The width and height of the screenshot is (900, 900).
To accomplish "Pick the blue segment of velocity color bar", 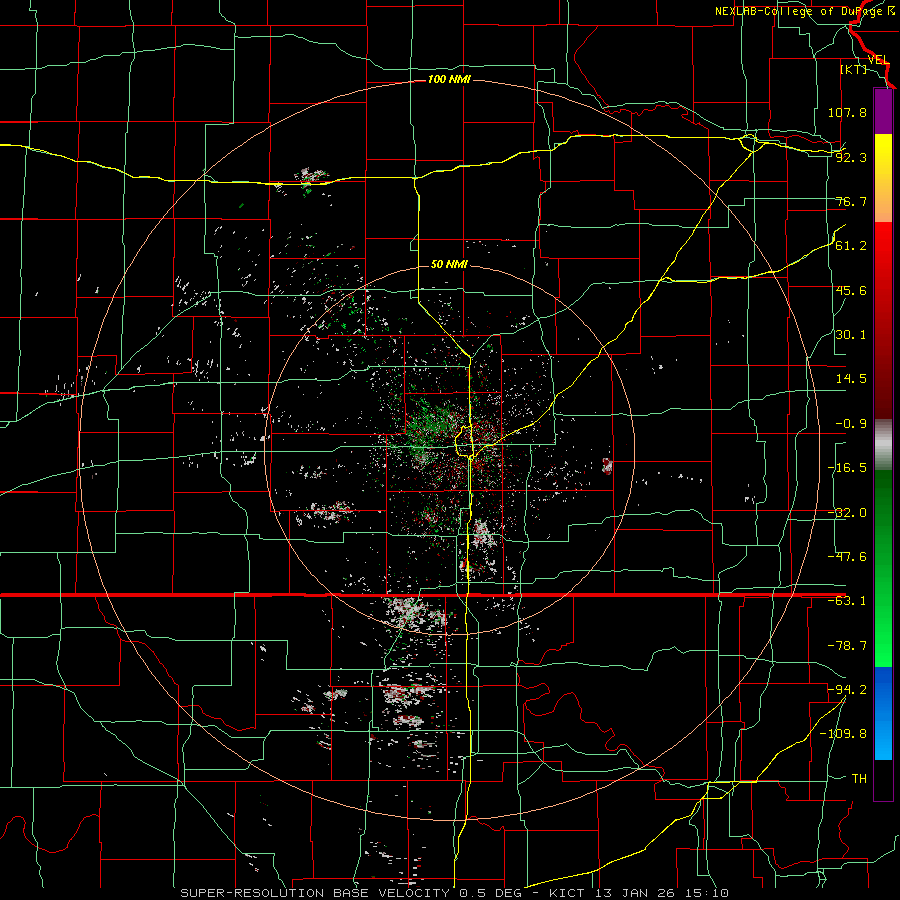I will tap(883, 713).
